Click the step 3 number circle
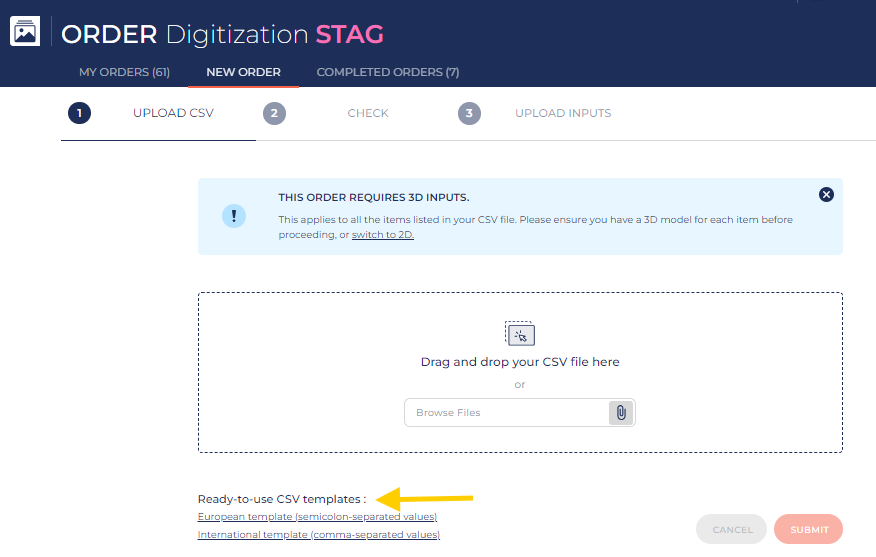The height and width of the screenshot is (557, 876). point(469,113)
